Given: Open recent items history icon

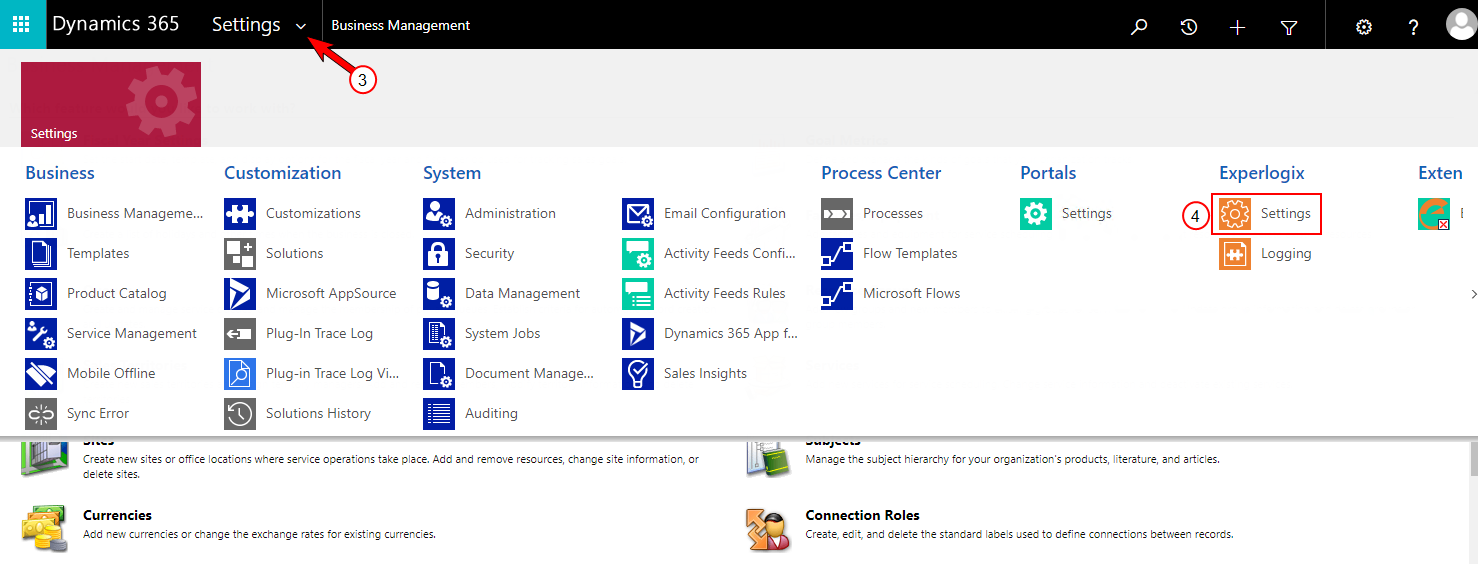Looking at the screenshot, I should 1189,27.
